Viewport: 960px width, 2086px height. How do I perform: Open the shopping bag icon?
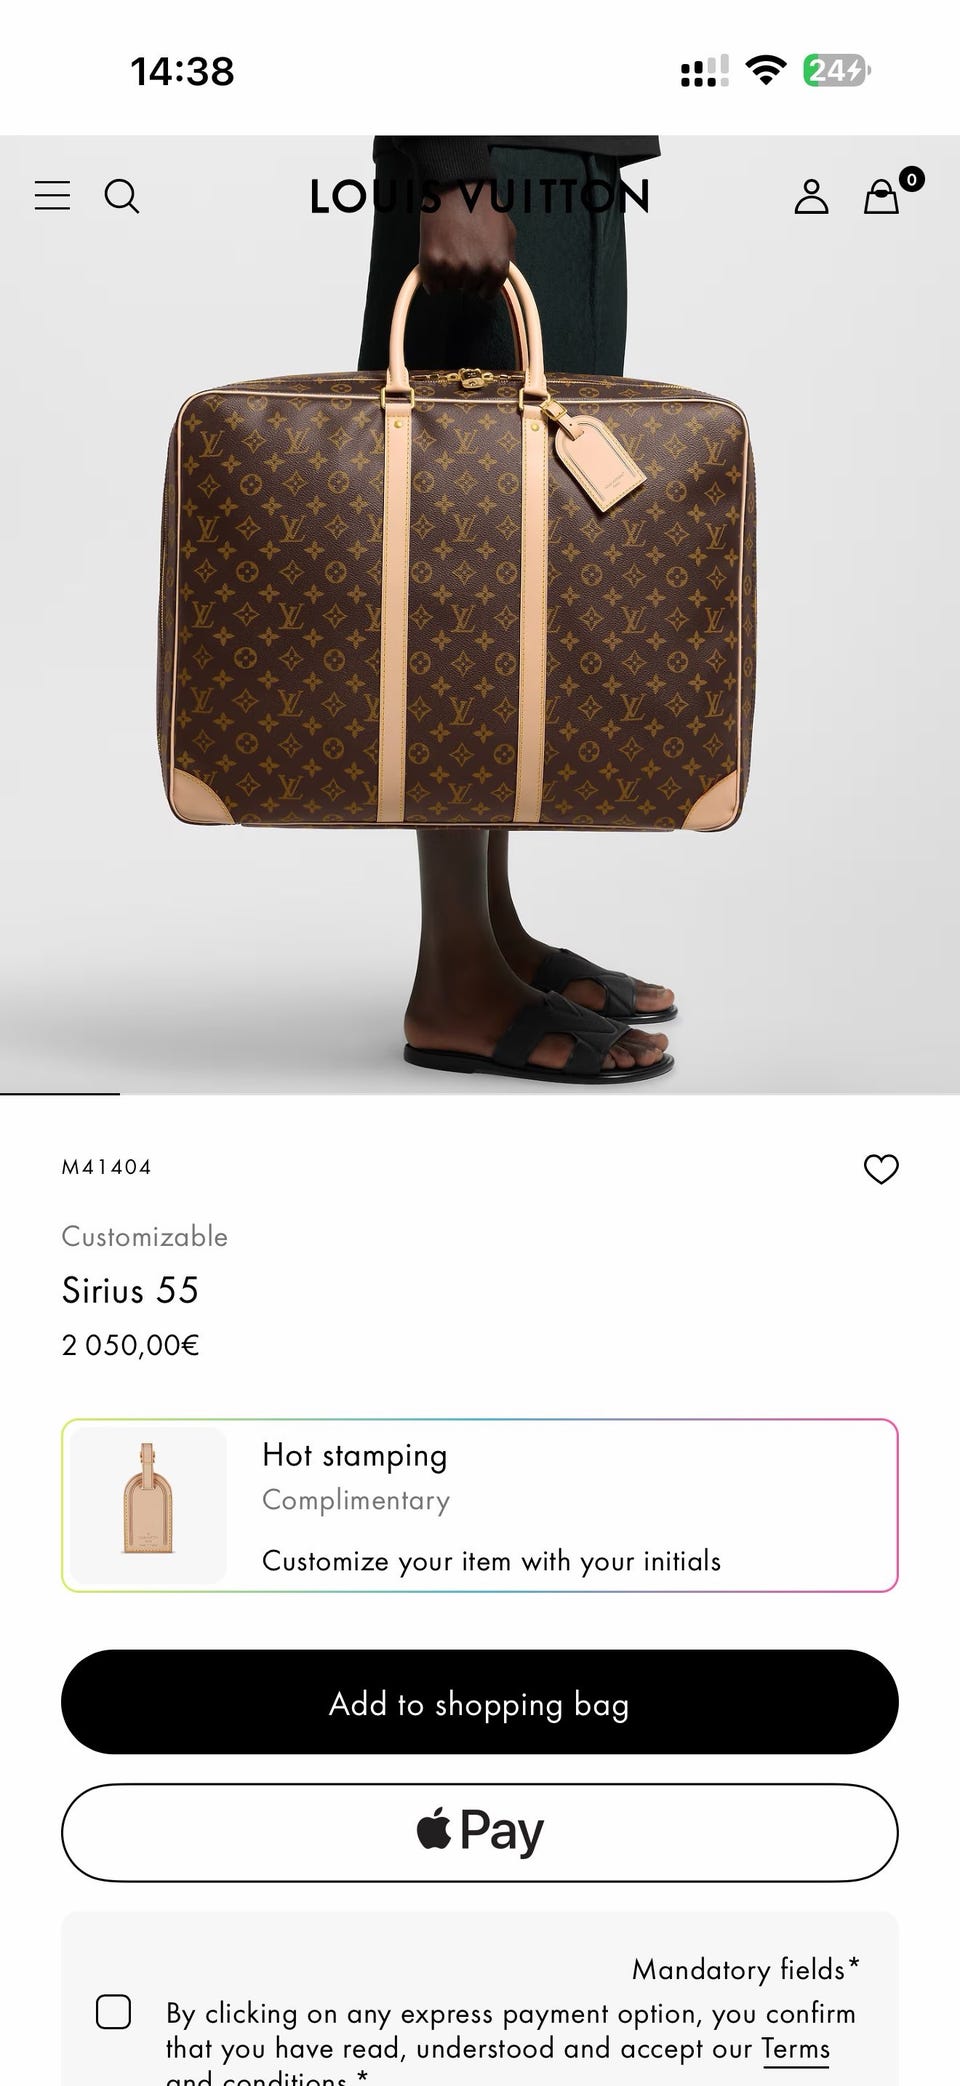(881, 197)
